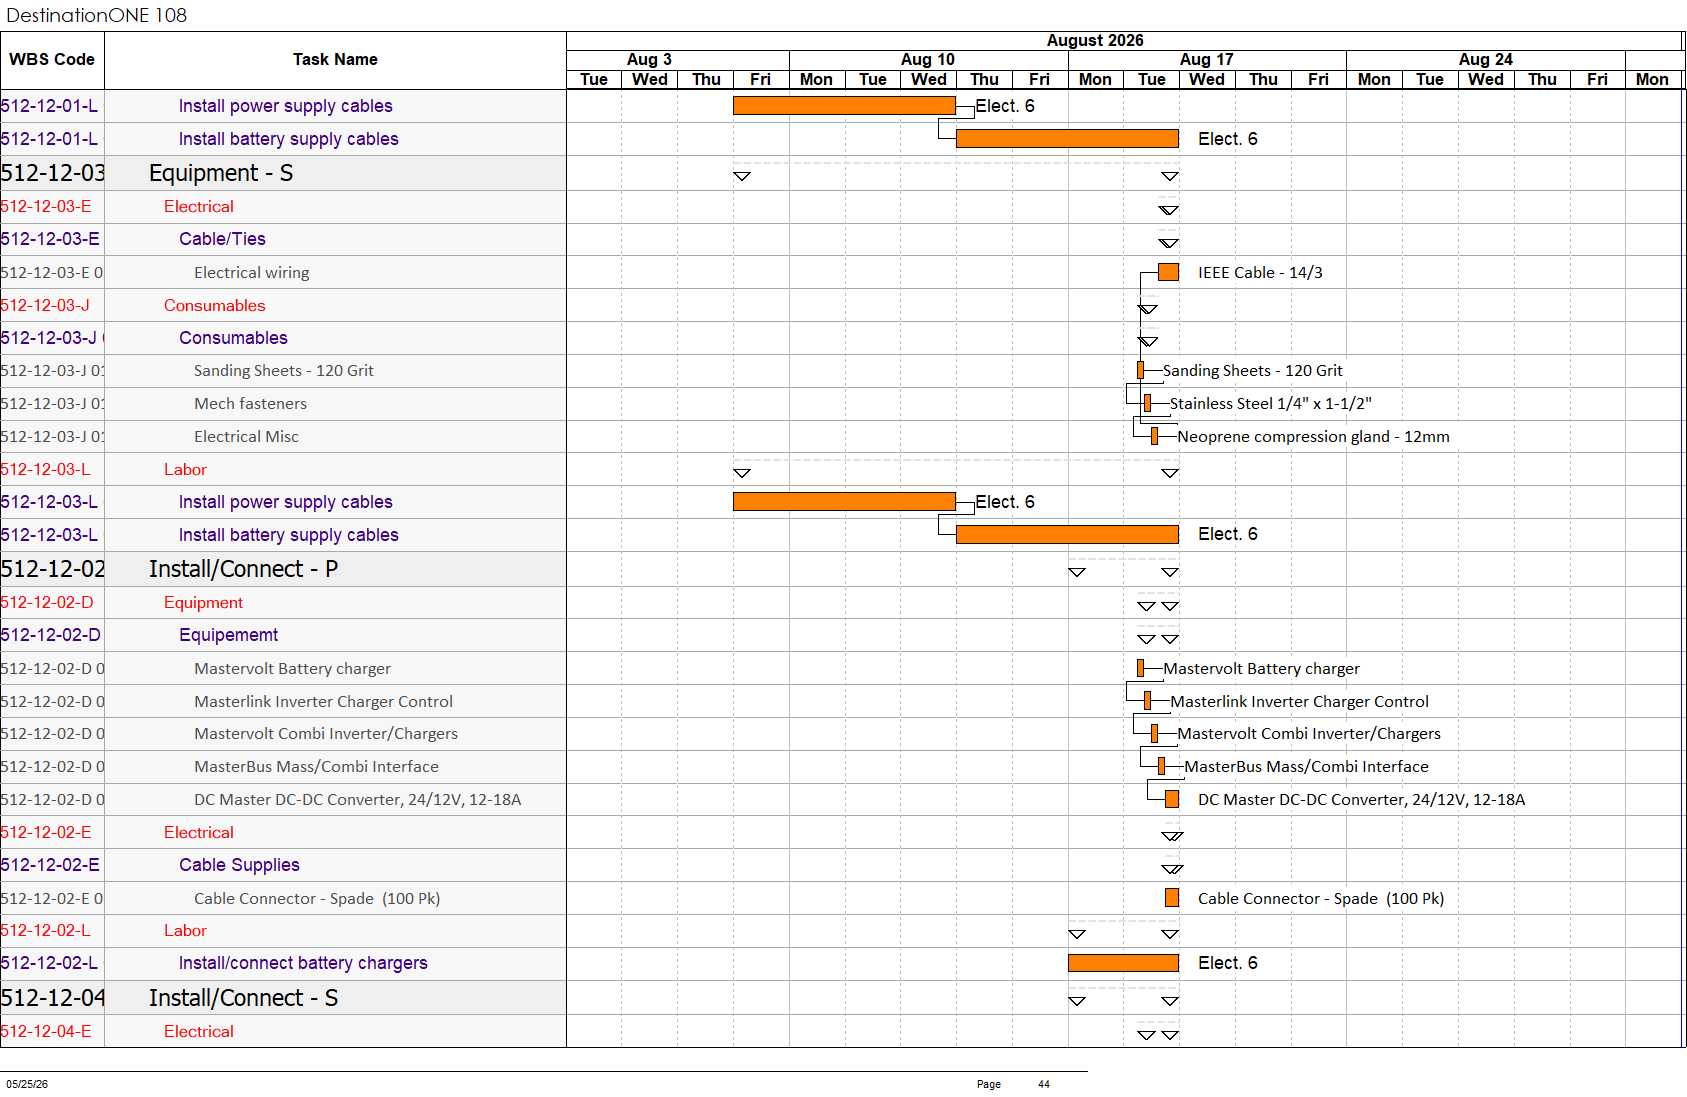Click the Electrical wiring IEEE Cable task bar
Image resolution: width=1687 pixels, height=1097 pixels.
pos(1168,272)
